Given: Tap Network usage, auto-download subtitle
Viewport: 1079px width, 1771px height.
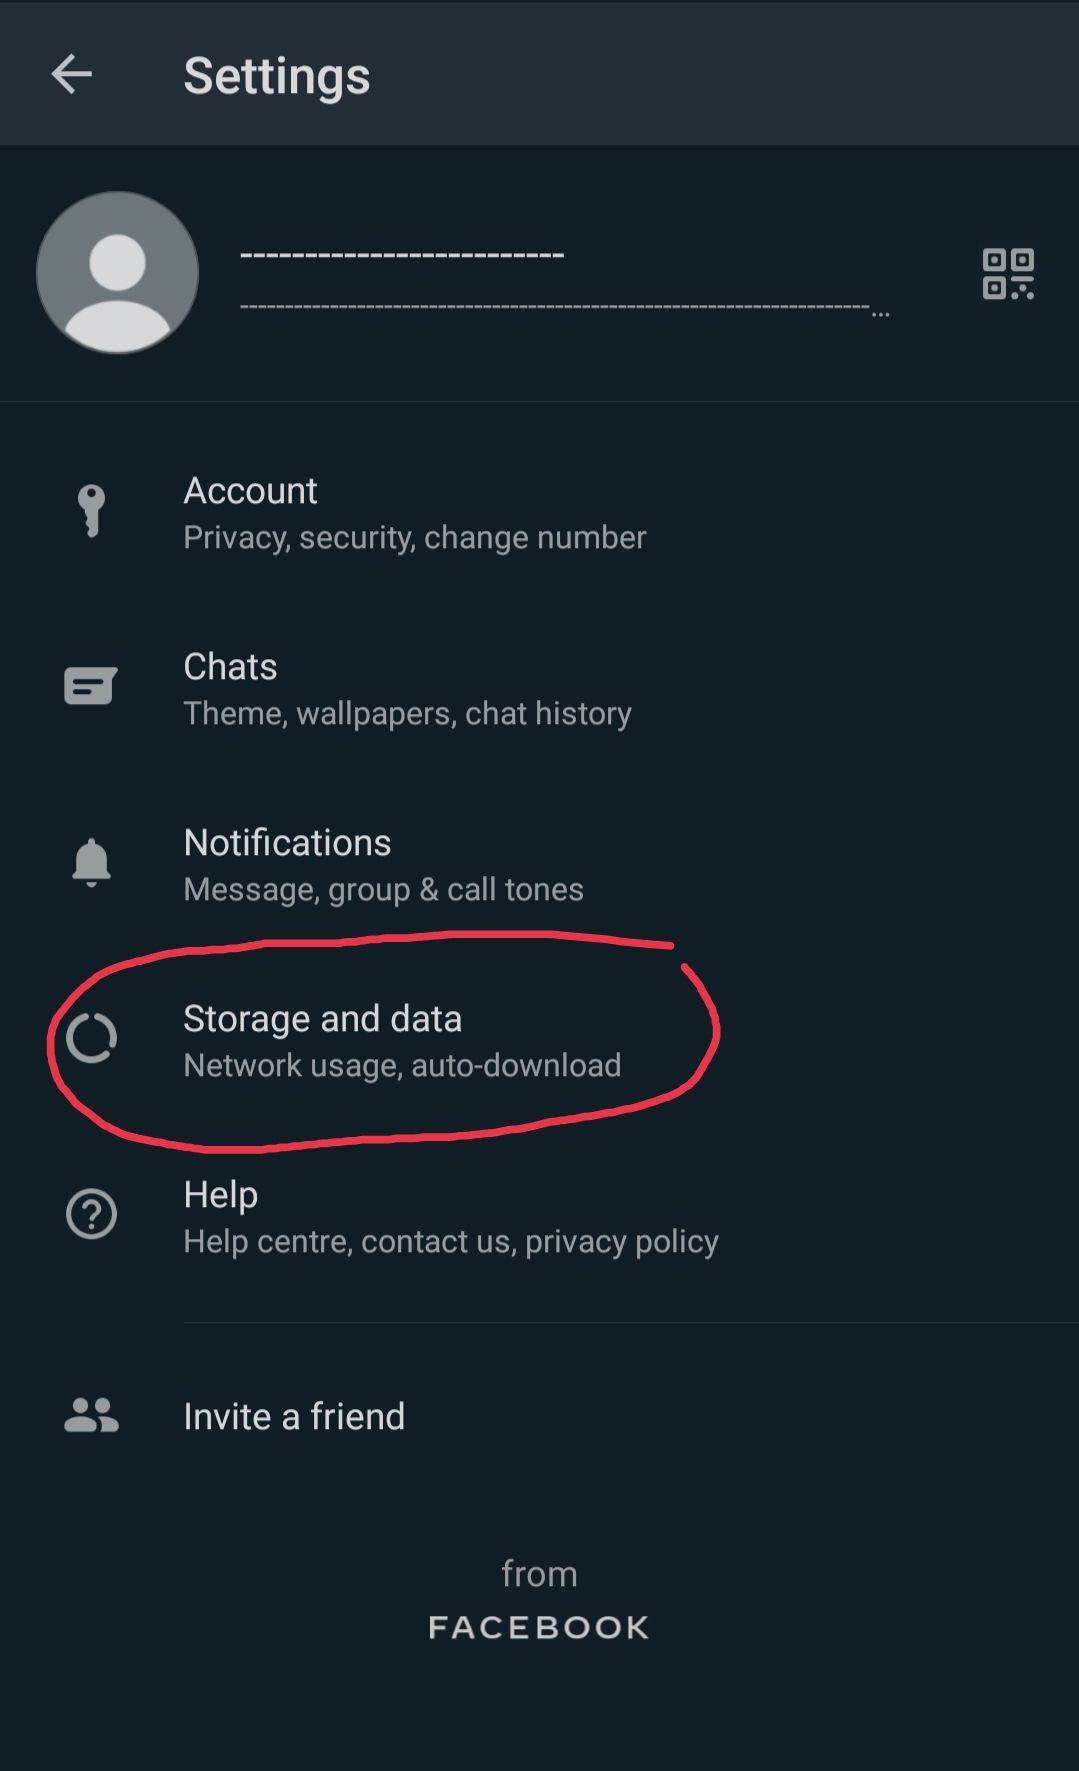Looking at the screenshot, I should (x=402, y=1066).
